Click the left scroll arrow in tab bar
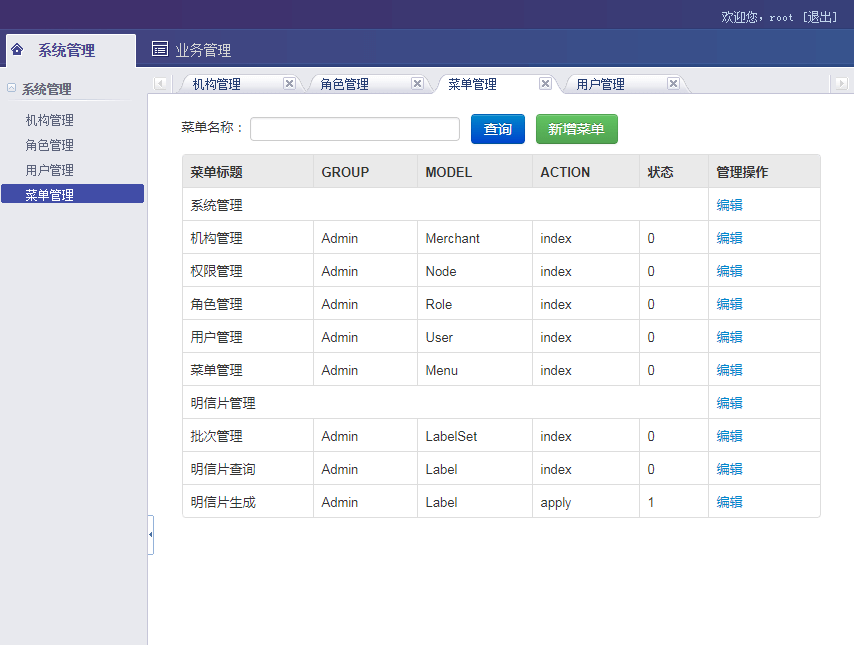Image resolution: width=854 pixels, height=645 pixels. click(x=160, y=84)
